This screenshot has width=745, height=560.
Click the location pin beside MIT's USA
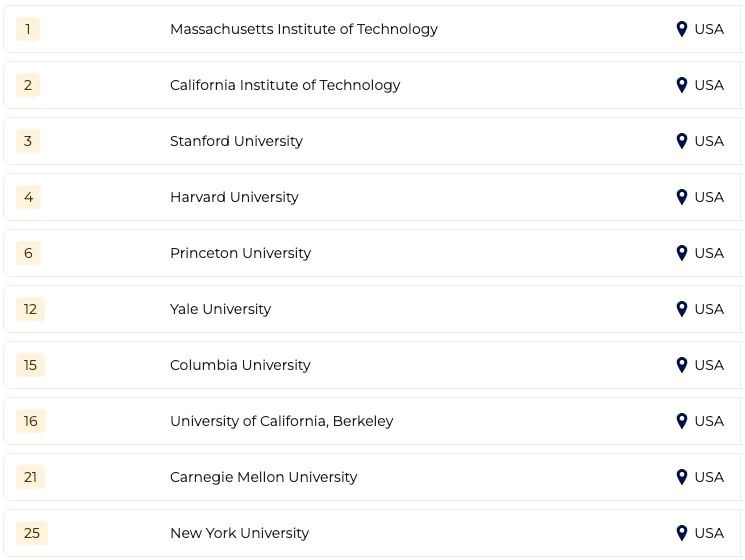(682, 29)
